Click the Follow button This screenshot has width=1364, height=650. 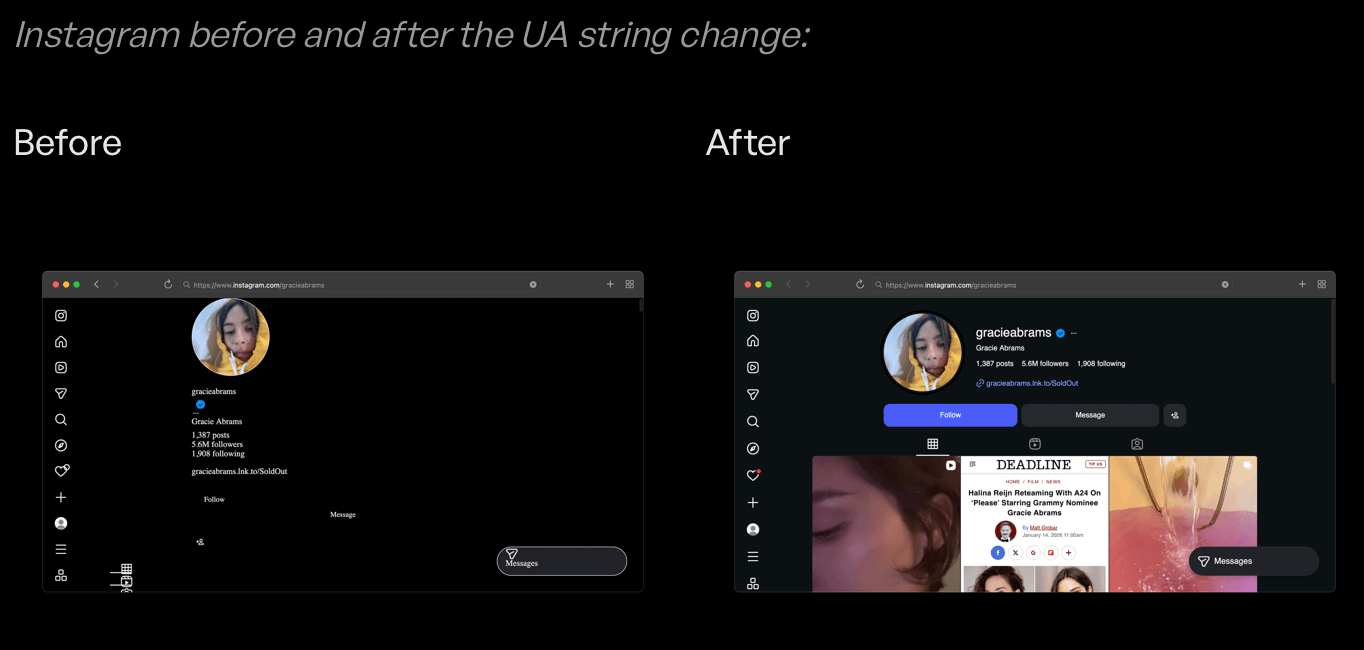(x=949, y=414)
